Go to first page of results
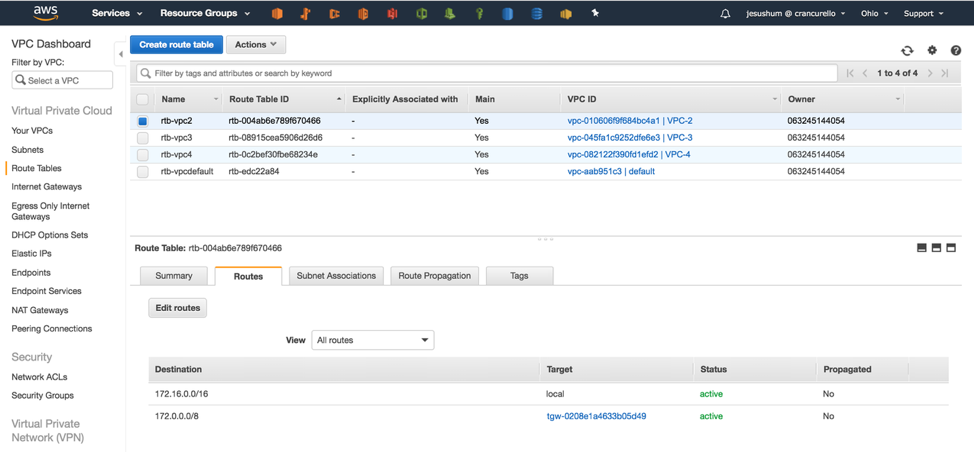The image size is (974, 452). tap(850, 73)
